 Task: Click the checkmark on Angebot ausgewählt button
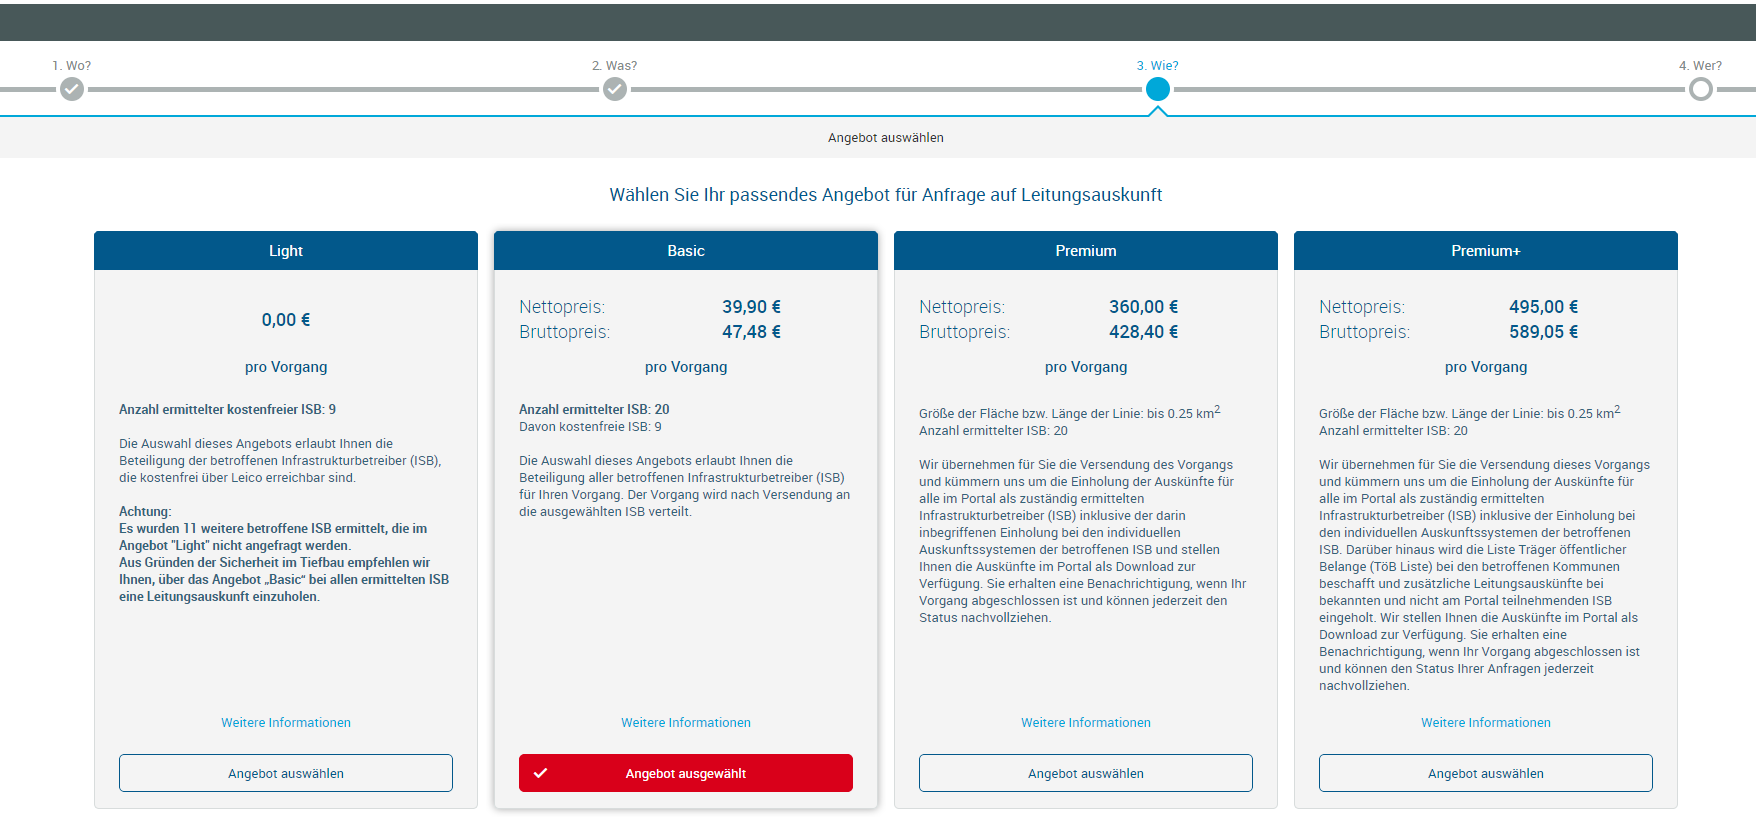pyautogui.click(x=540, y=773)
